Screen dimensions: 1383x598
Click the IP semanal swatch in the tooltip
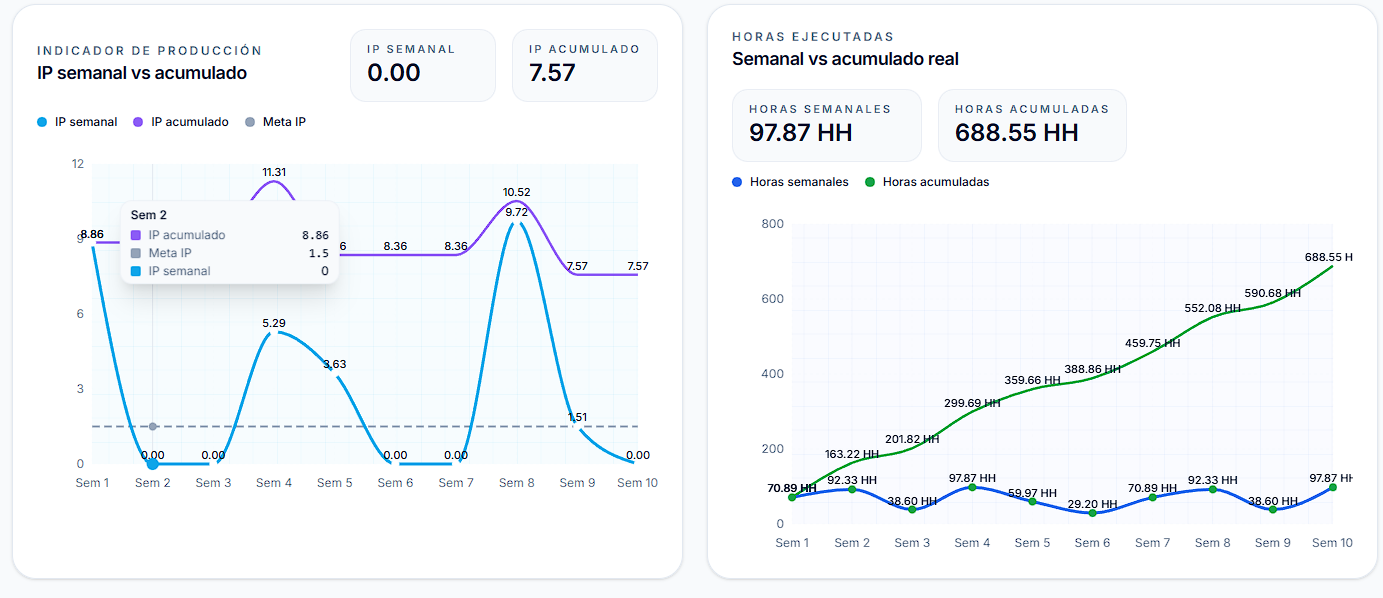click(137, 270)
